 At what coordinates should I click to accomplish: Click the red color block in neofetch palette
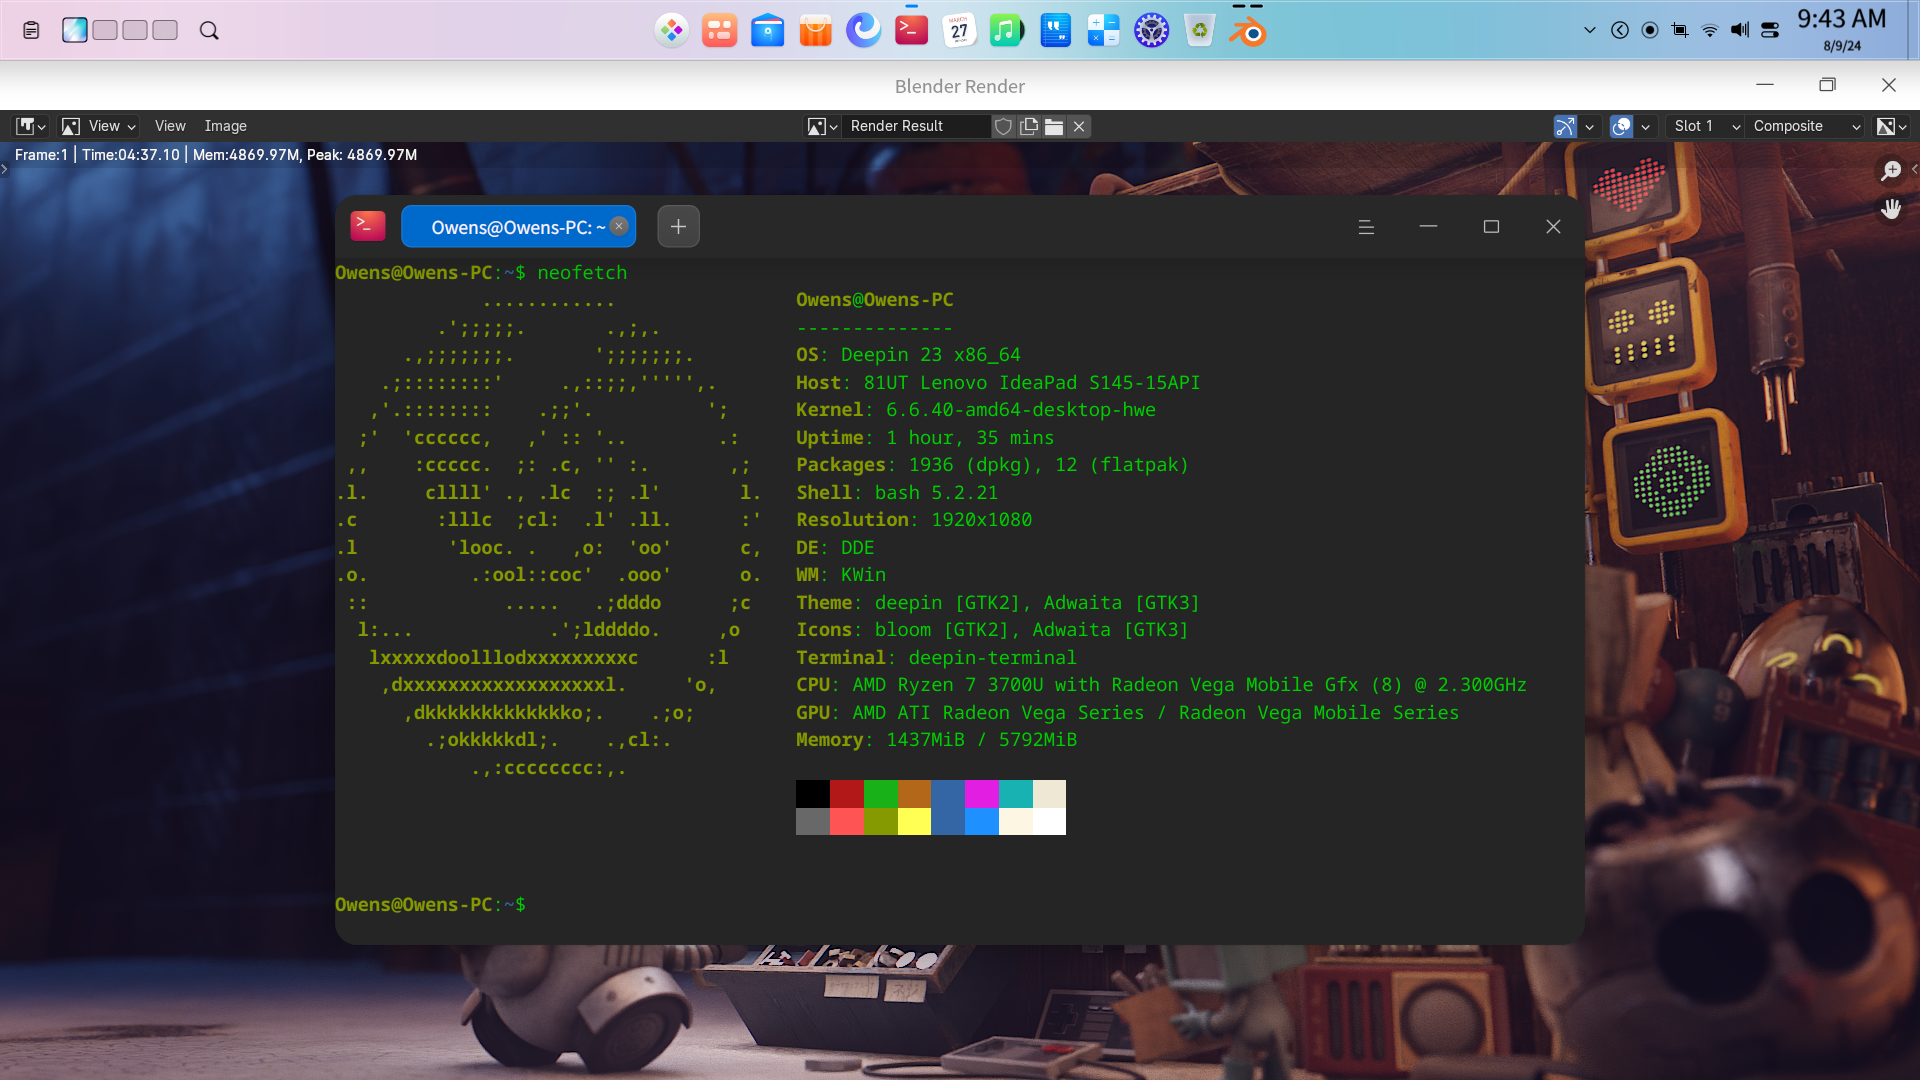[846, 794]
